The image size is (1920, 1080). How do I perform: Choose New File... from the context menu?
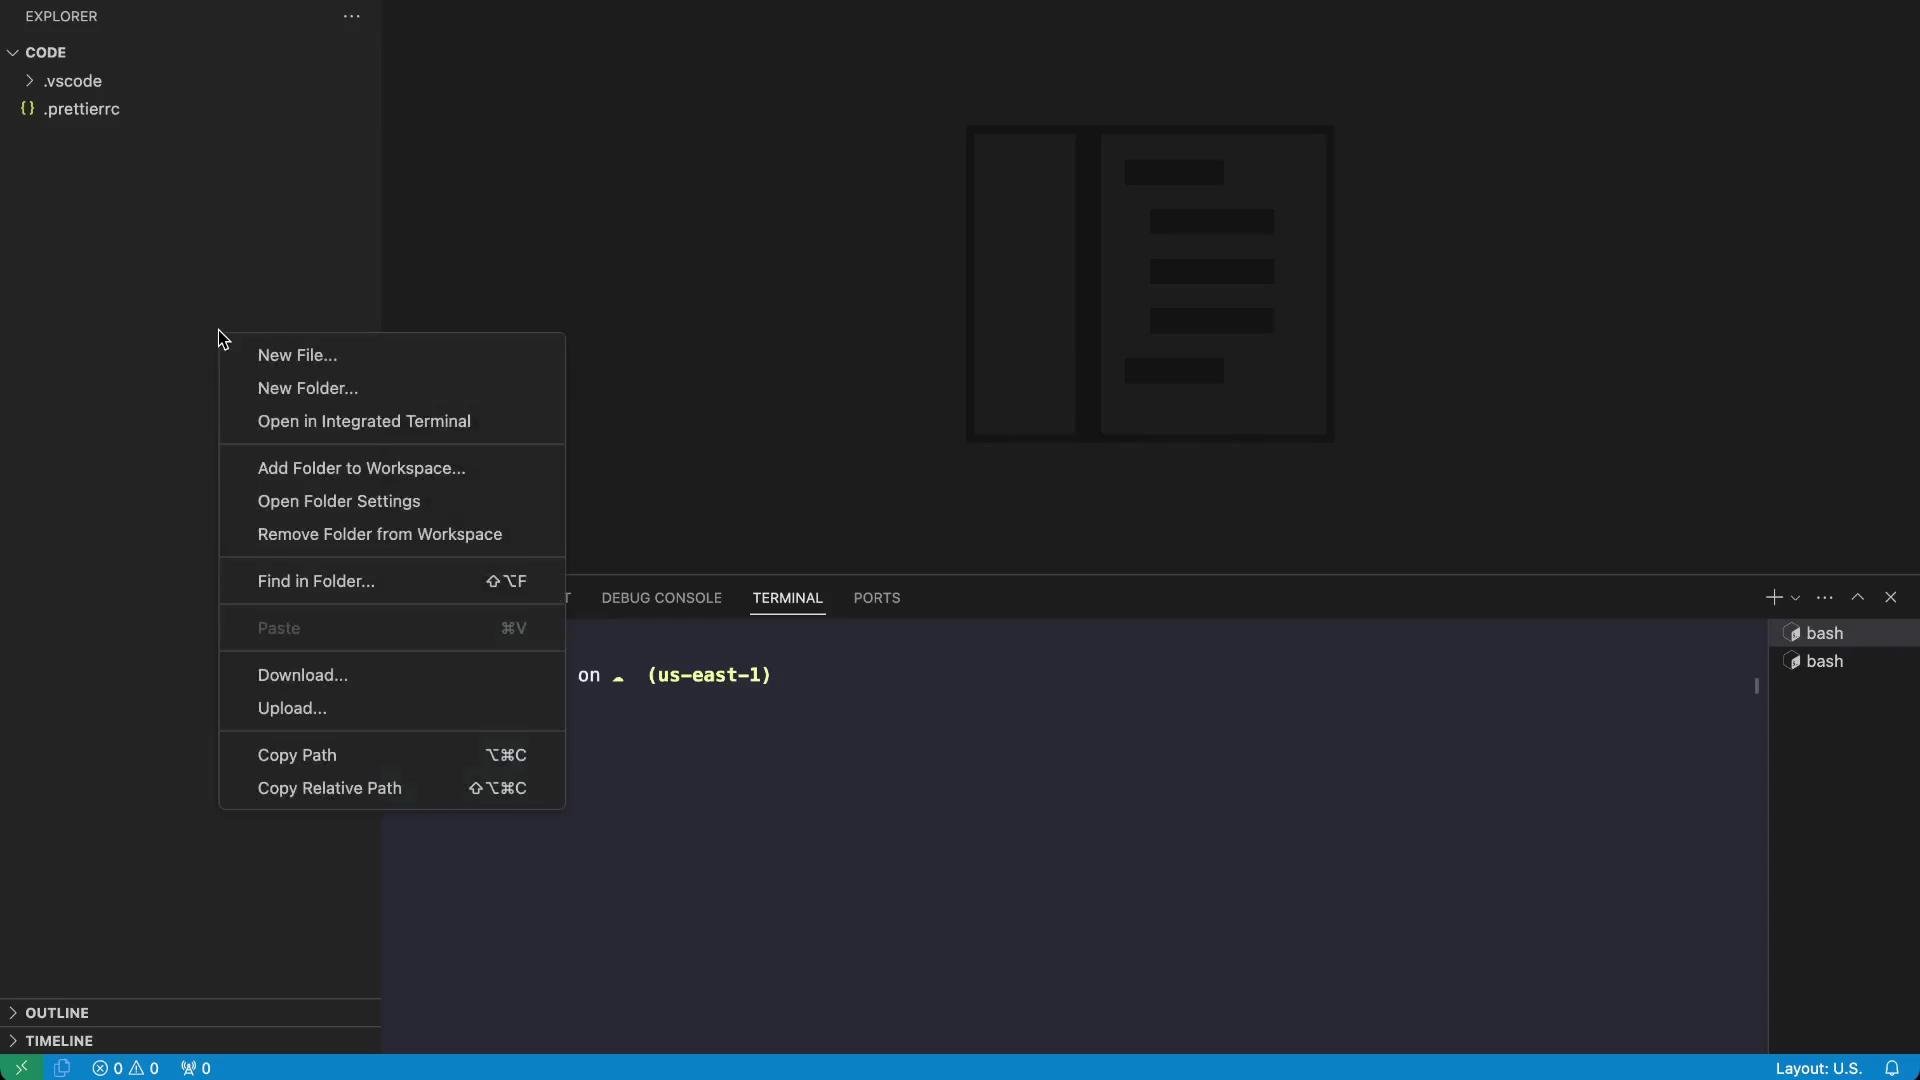(x=392, y=355)
